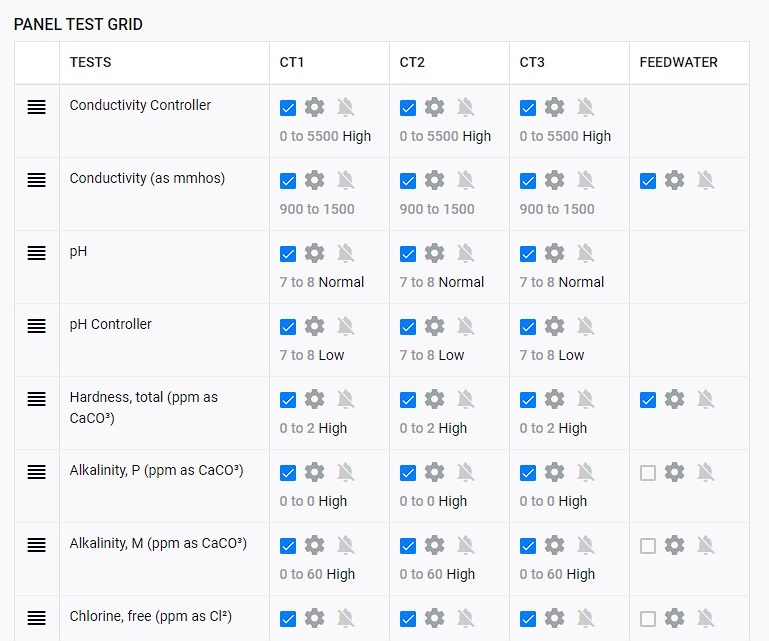Uncheck Chlorine free checkbox for CT2
769x641 pixels.
click(x=408, y=619)
